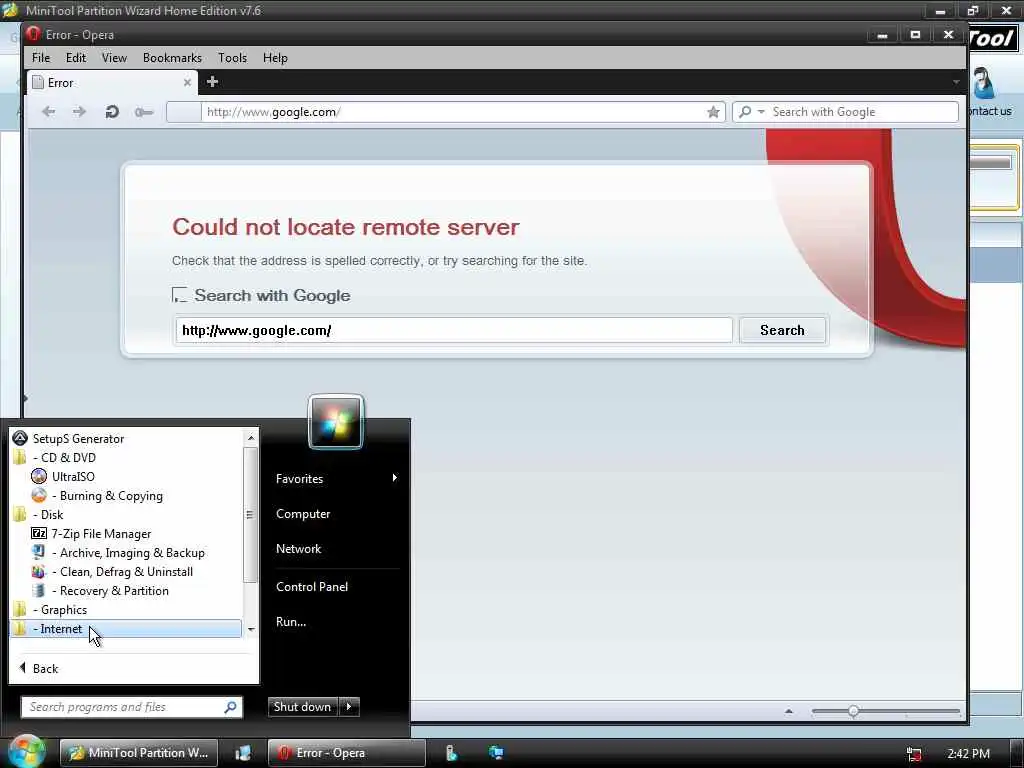Open the Internet folder in Start menu

[127, 628]
